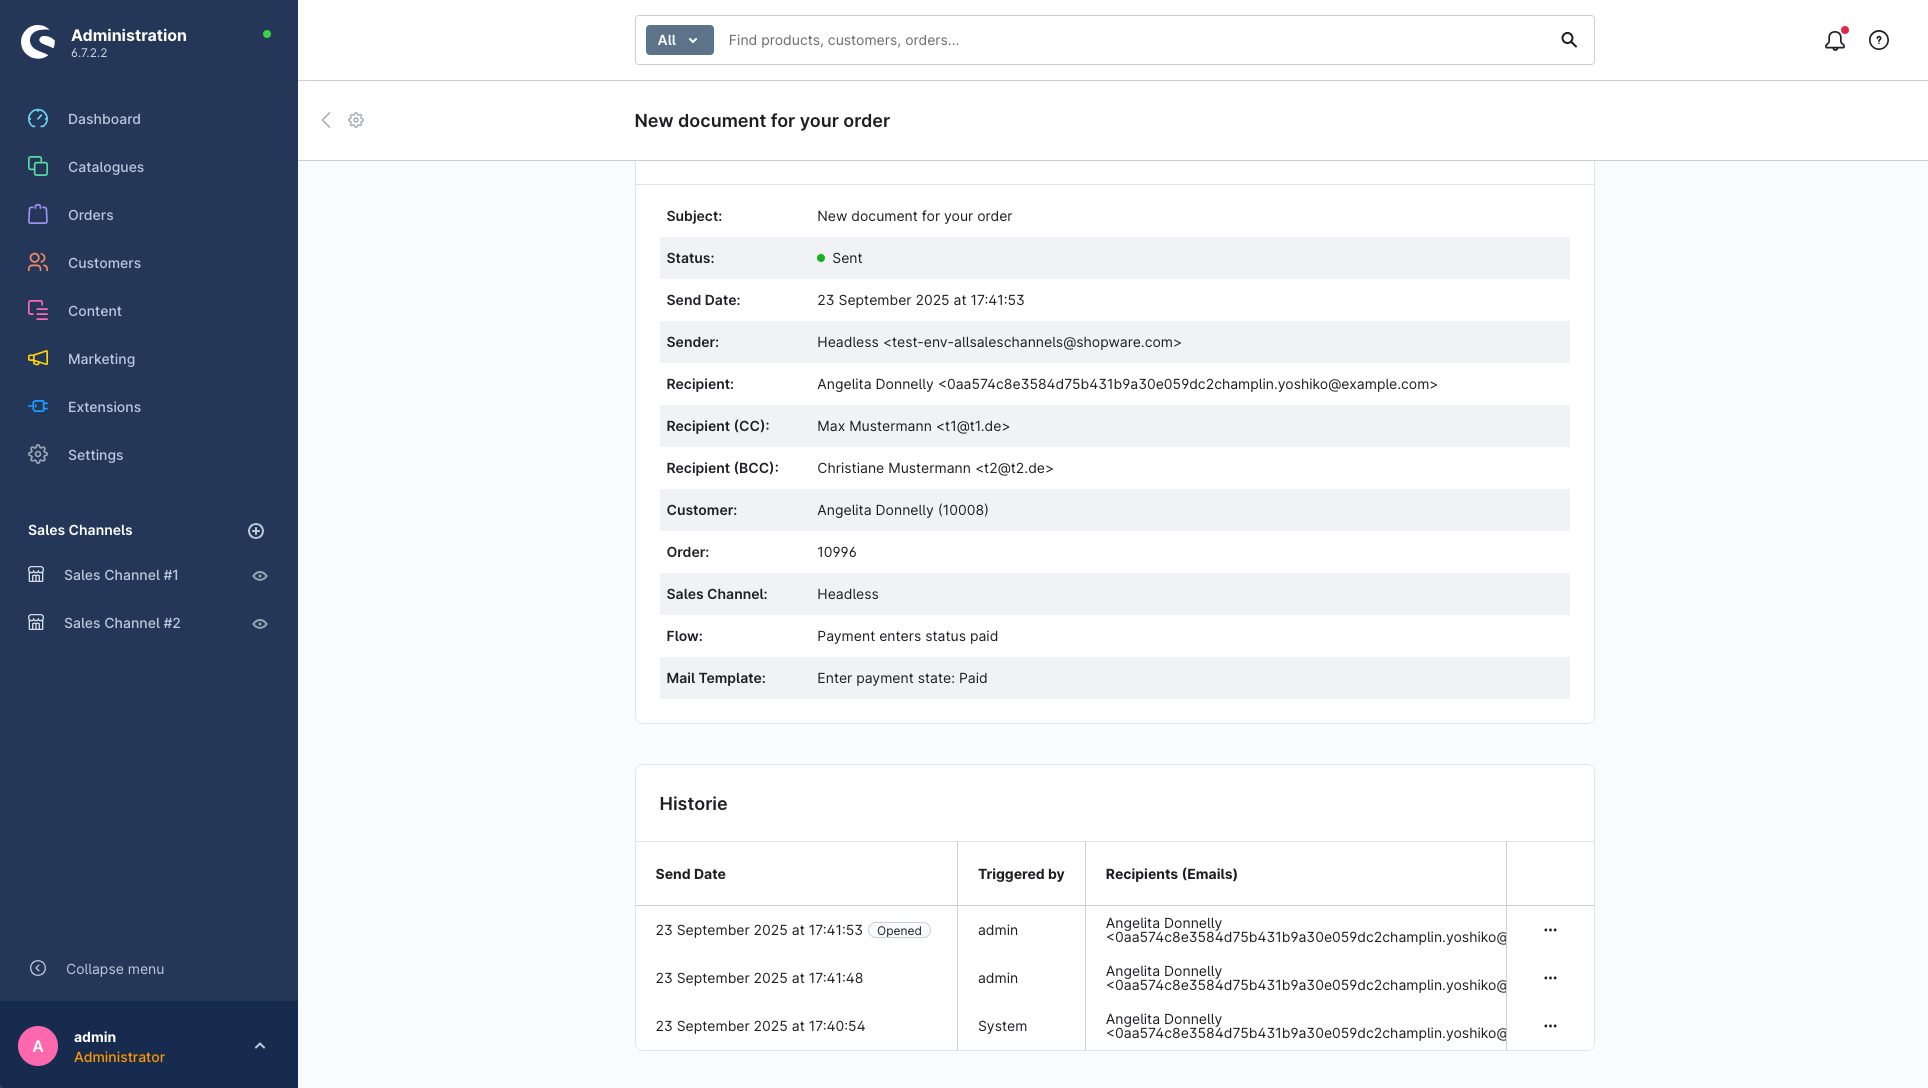Viewport: 1928px width, 1088px height.
Task: Click the admin avatar circle
Action: tap(38, 1046)
